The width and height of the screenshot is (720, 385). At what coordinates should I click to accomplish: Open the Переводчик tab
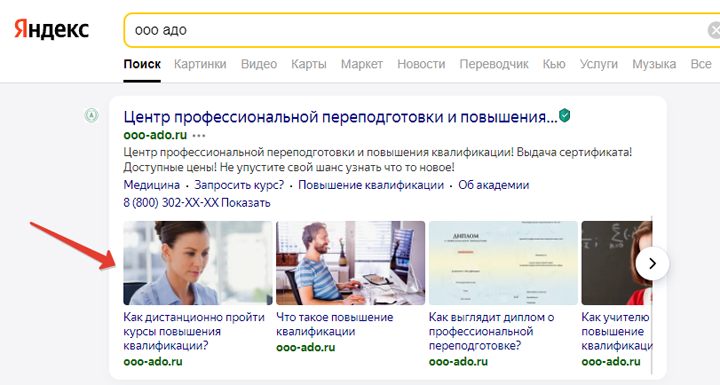pyautogui.click(x=494, y=64)
